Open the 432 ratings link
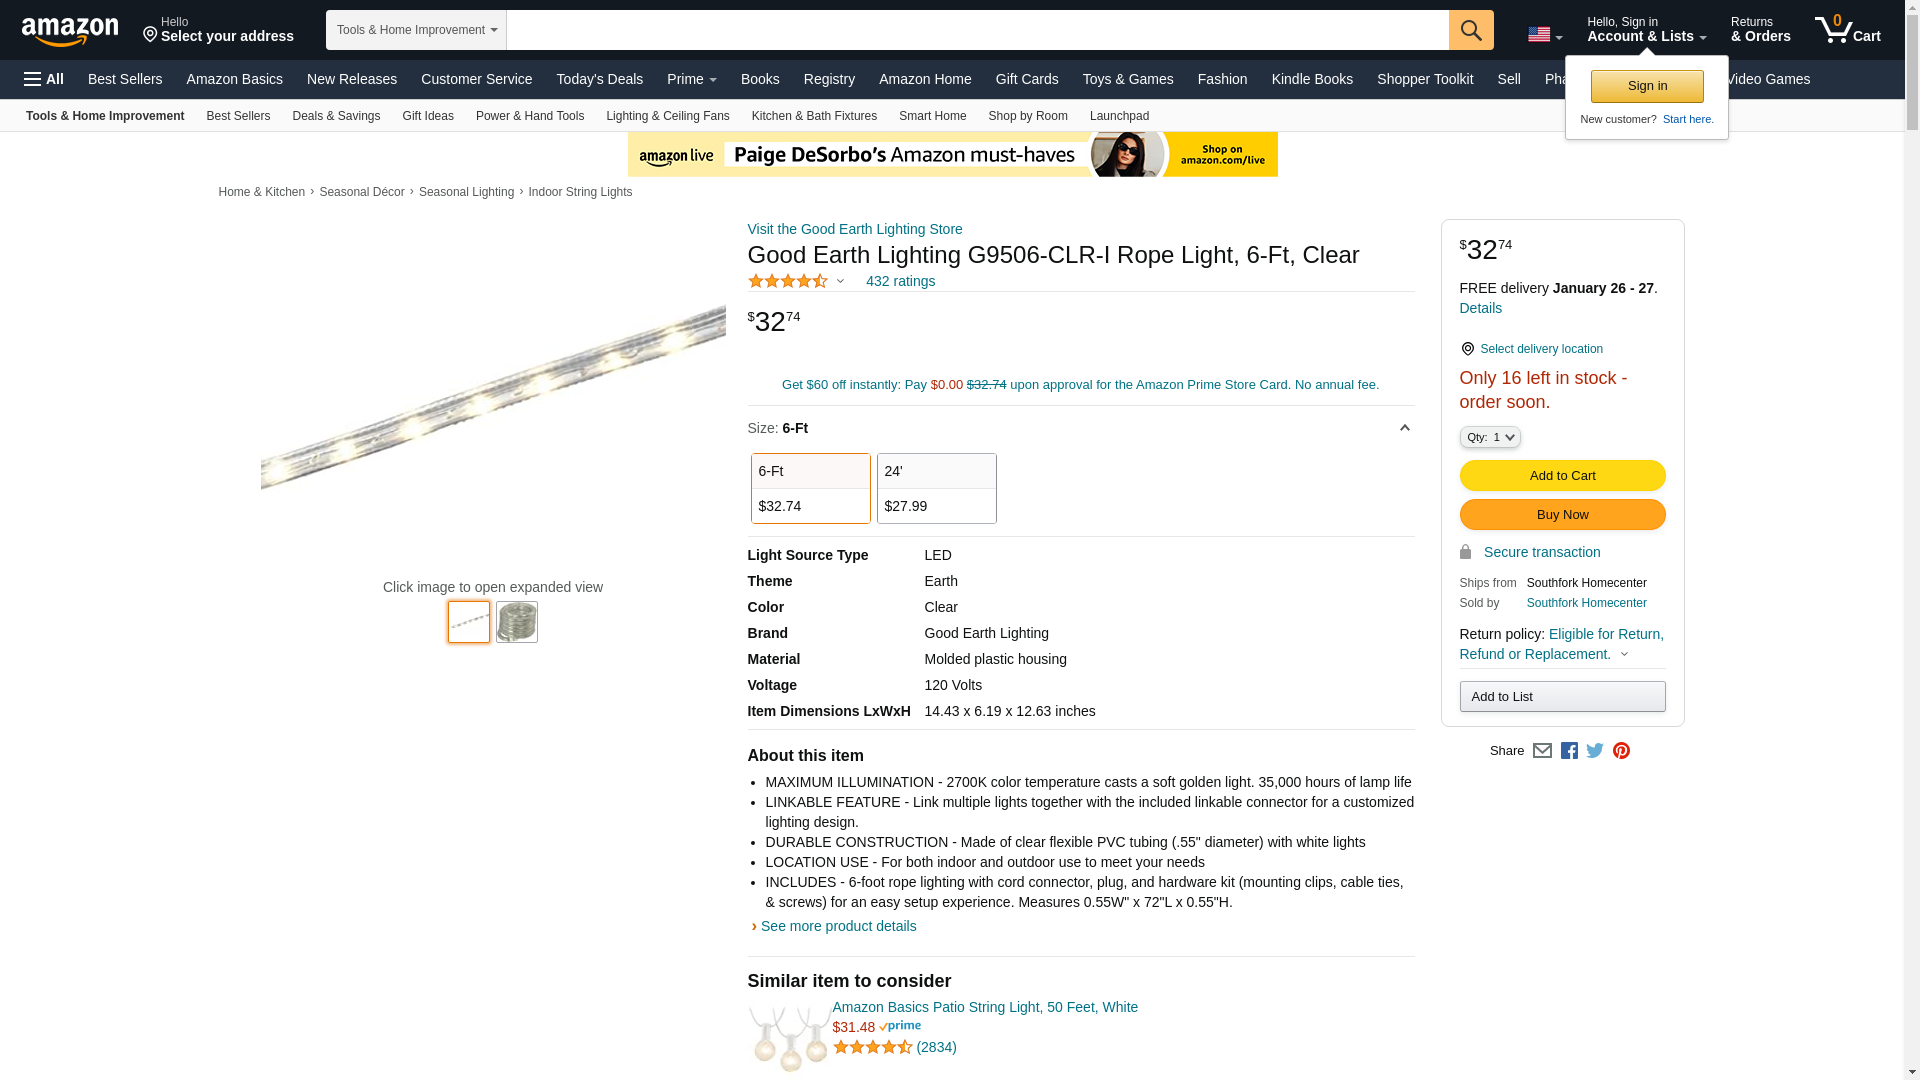This screenshot has width=1920, height=1080. [900, 281]
